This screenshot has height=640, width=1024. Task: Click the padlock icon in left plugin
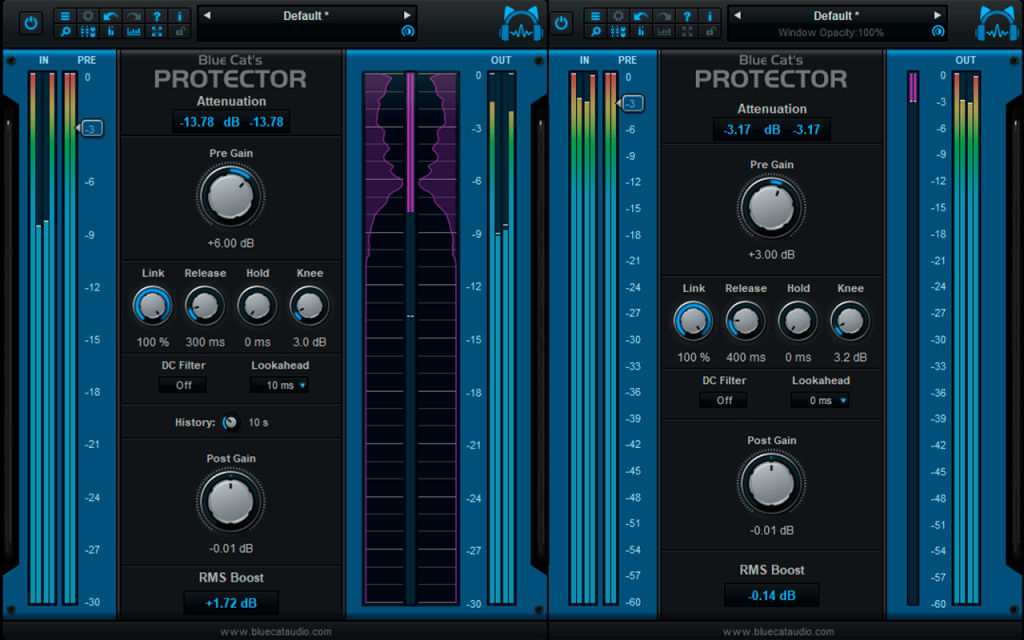[180, 31]
